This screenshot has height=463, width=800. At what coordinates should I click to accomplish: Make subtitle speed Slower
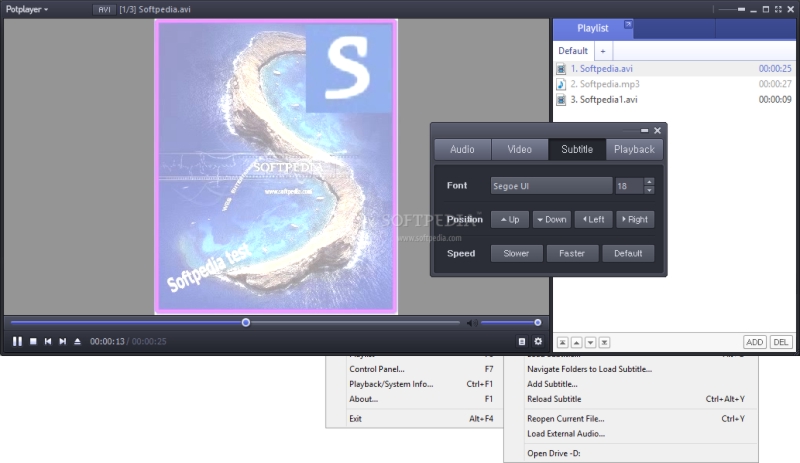click(516, 253)
